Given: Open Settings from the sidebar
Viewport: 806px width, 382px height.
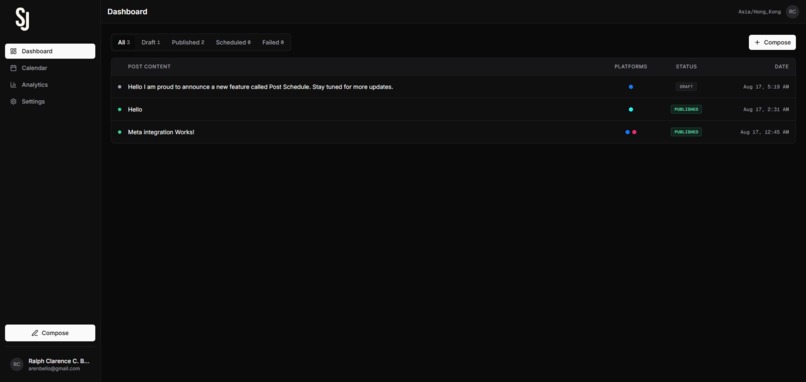Looking at the screenshot, I should (x=50, y=102).
